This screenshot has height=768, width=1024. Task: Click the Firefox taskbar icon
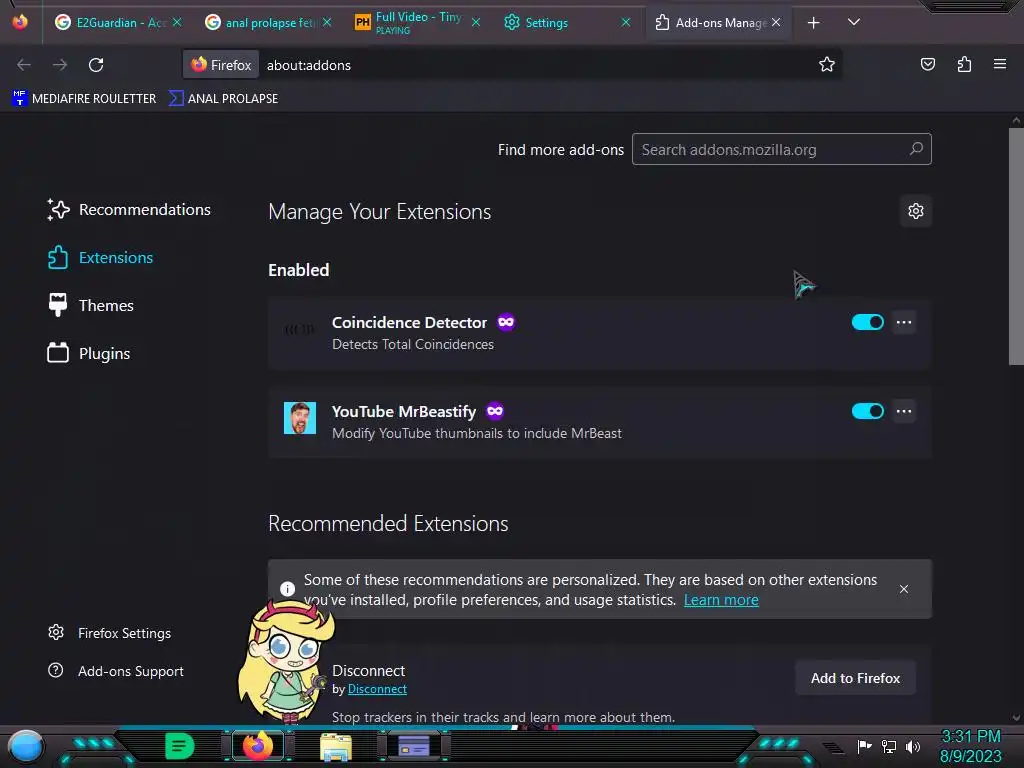pyautogui.click(x=257, y=746)
